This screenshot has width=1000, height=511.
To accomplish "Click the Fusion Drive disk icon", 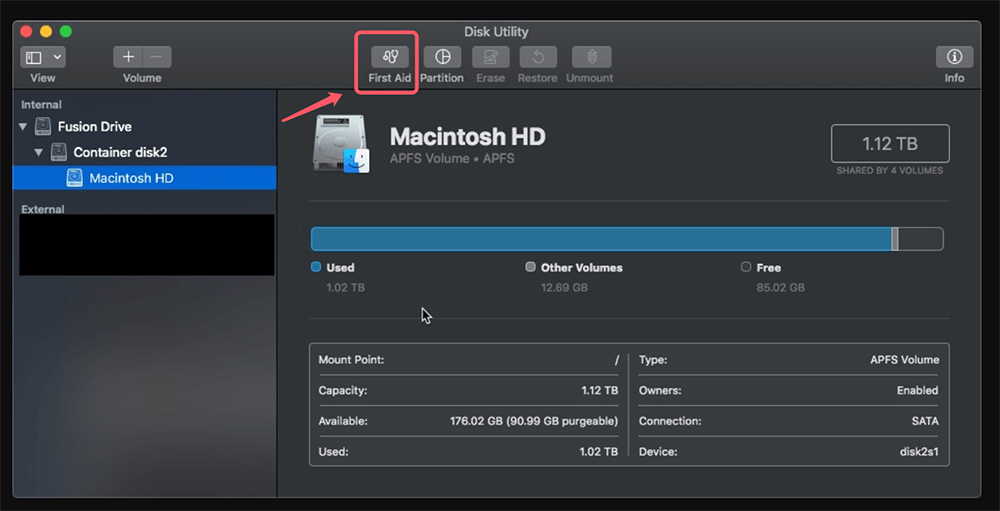I will [43, 126].
